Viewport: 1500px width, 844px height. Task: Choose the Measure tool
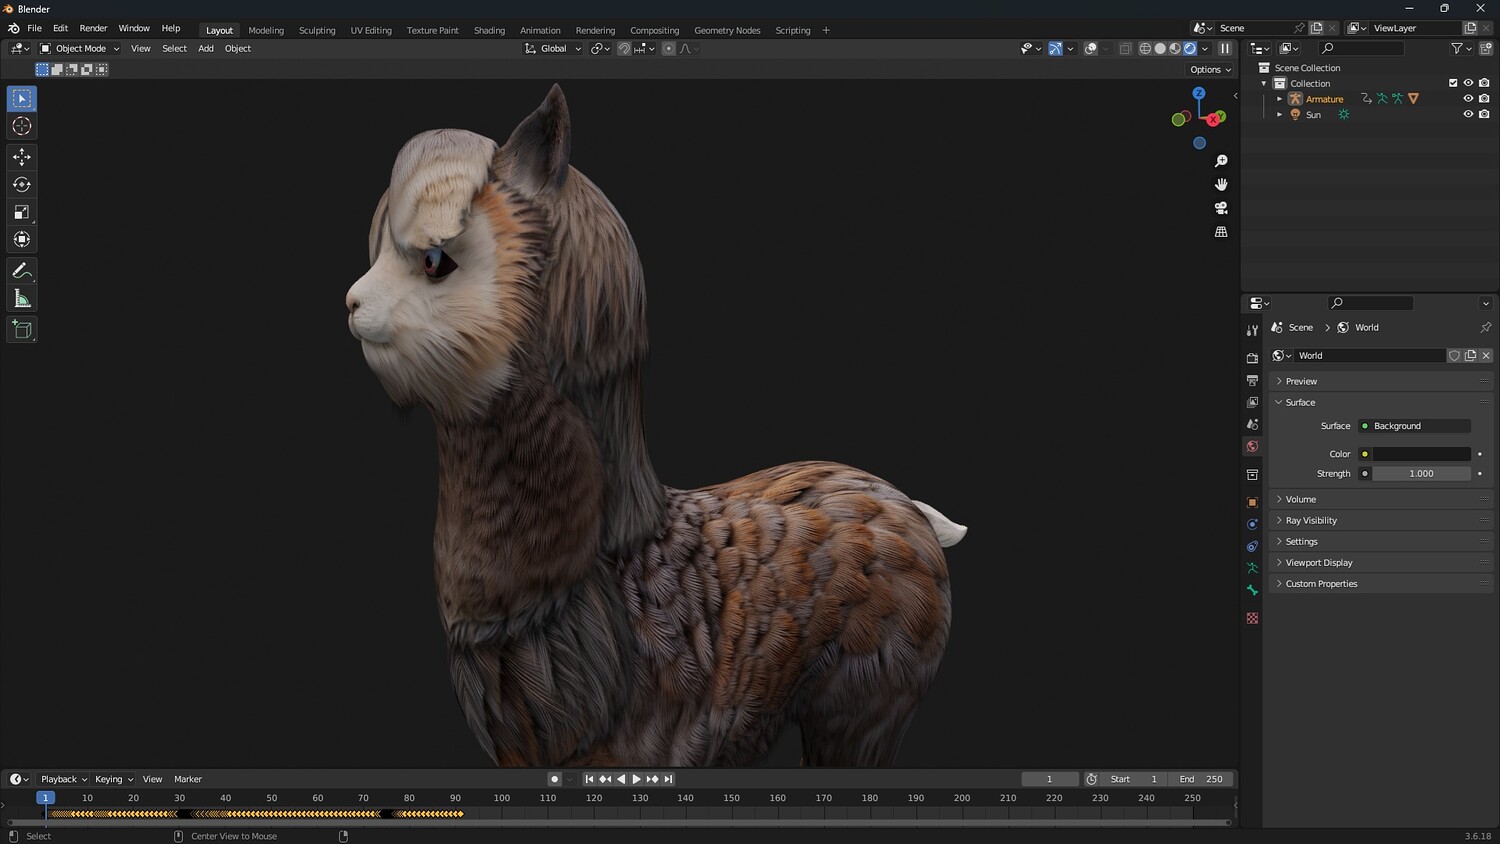click(22, 299)
